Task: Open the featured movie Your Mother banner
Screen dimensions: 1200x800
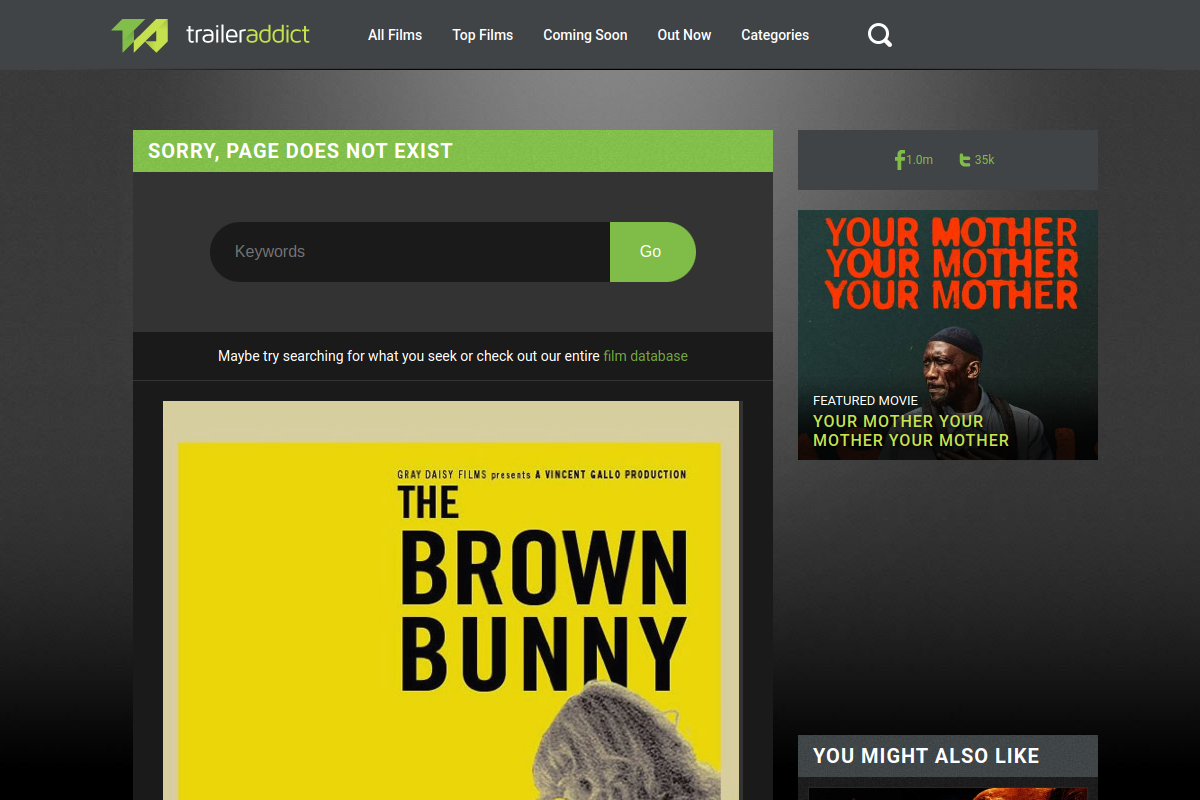Action: coord(948,335)
